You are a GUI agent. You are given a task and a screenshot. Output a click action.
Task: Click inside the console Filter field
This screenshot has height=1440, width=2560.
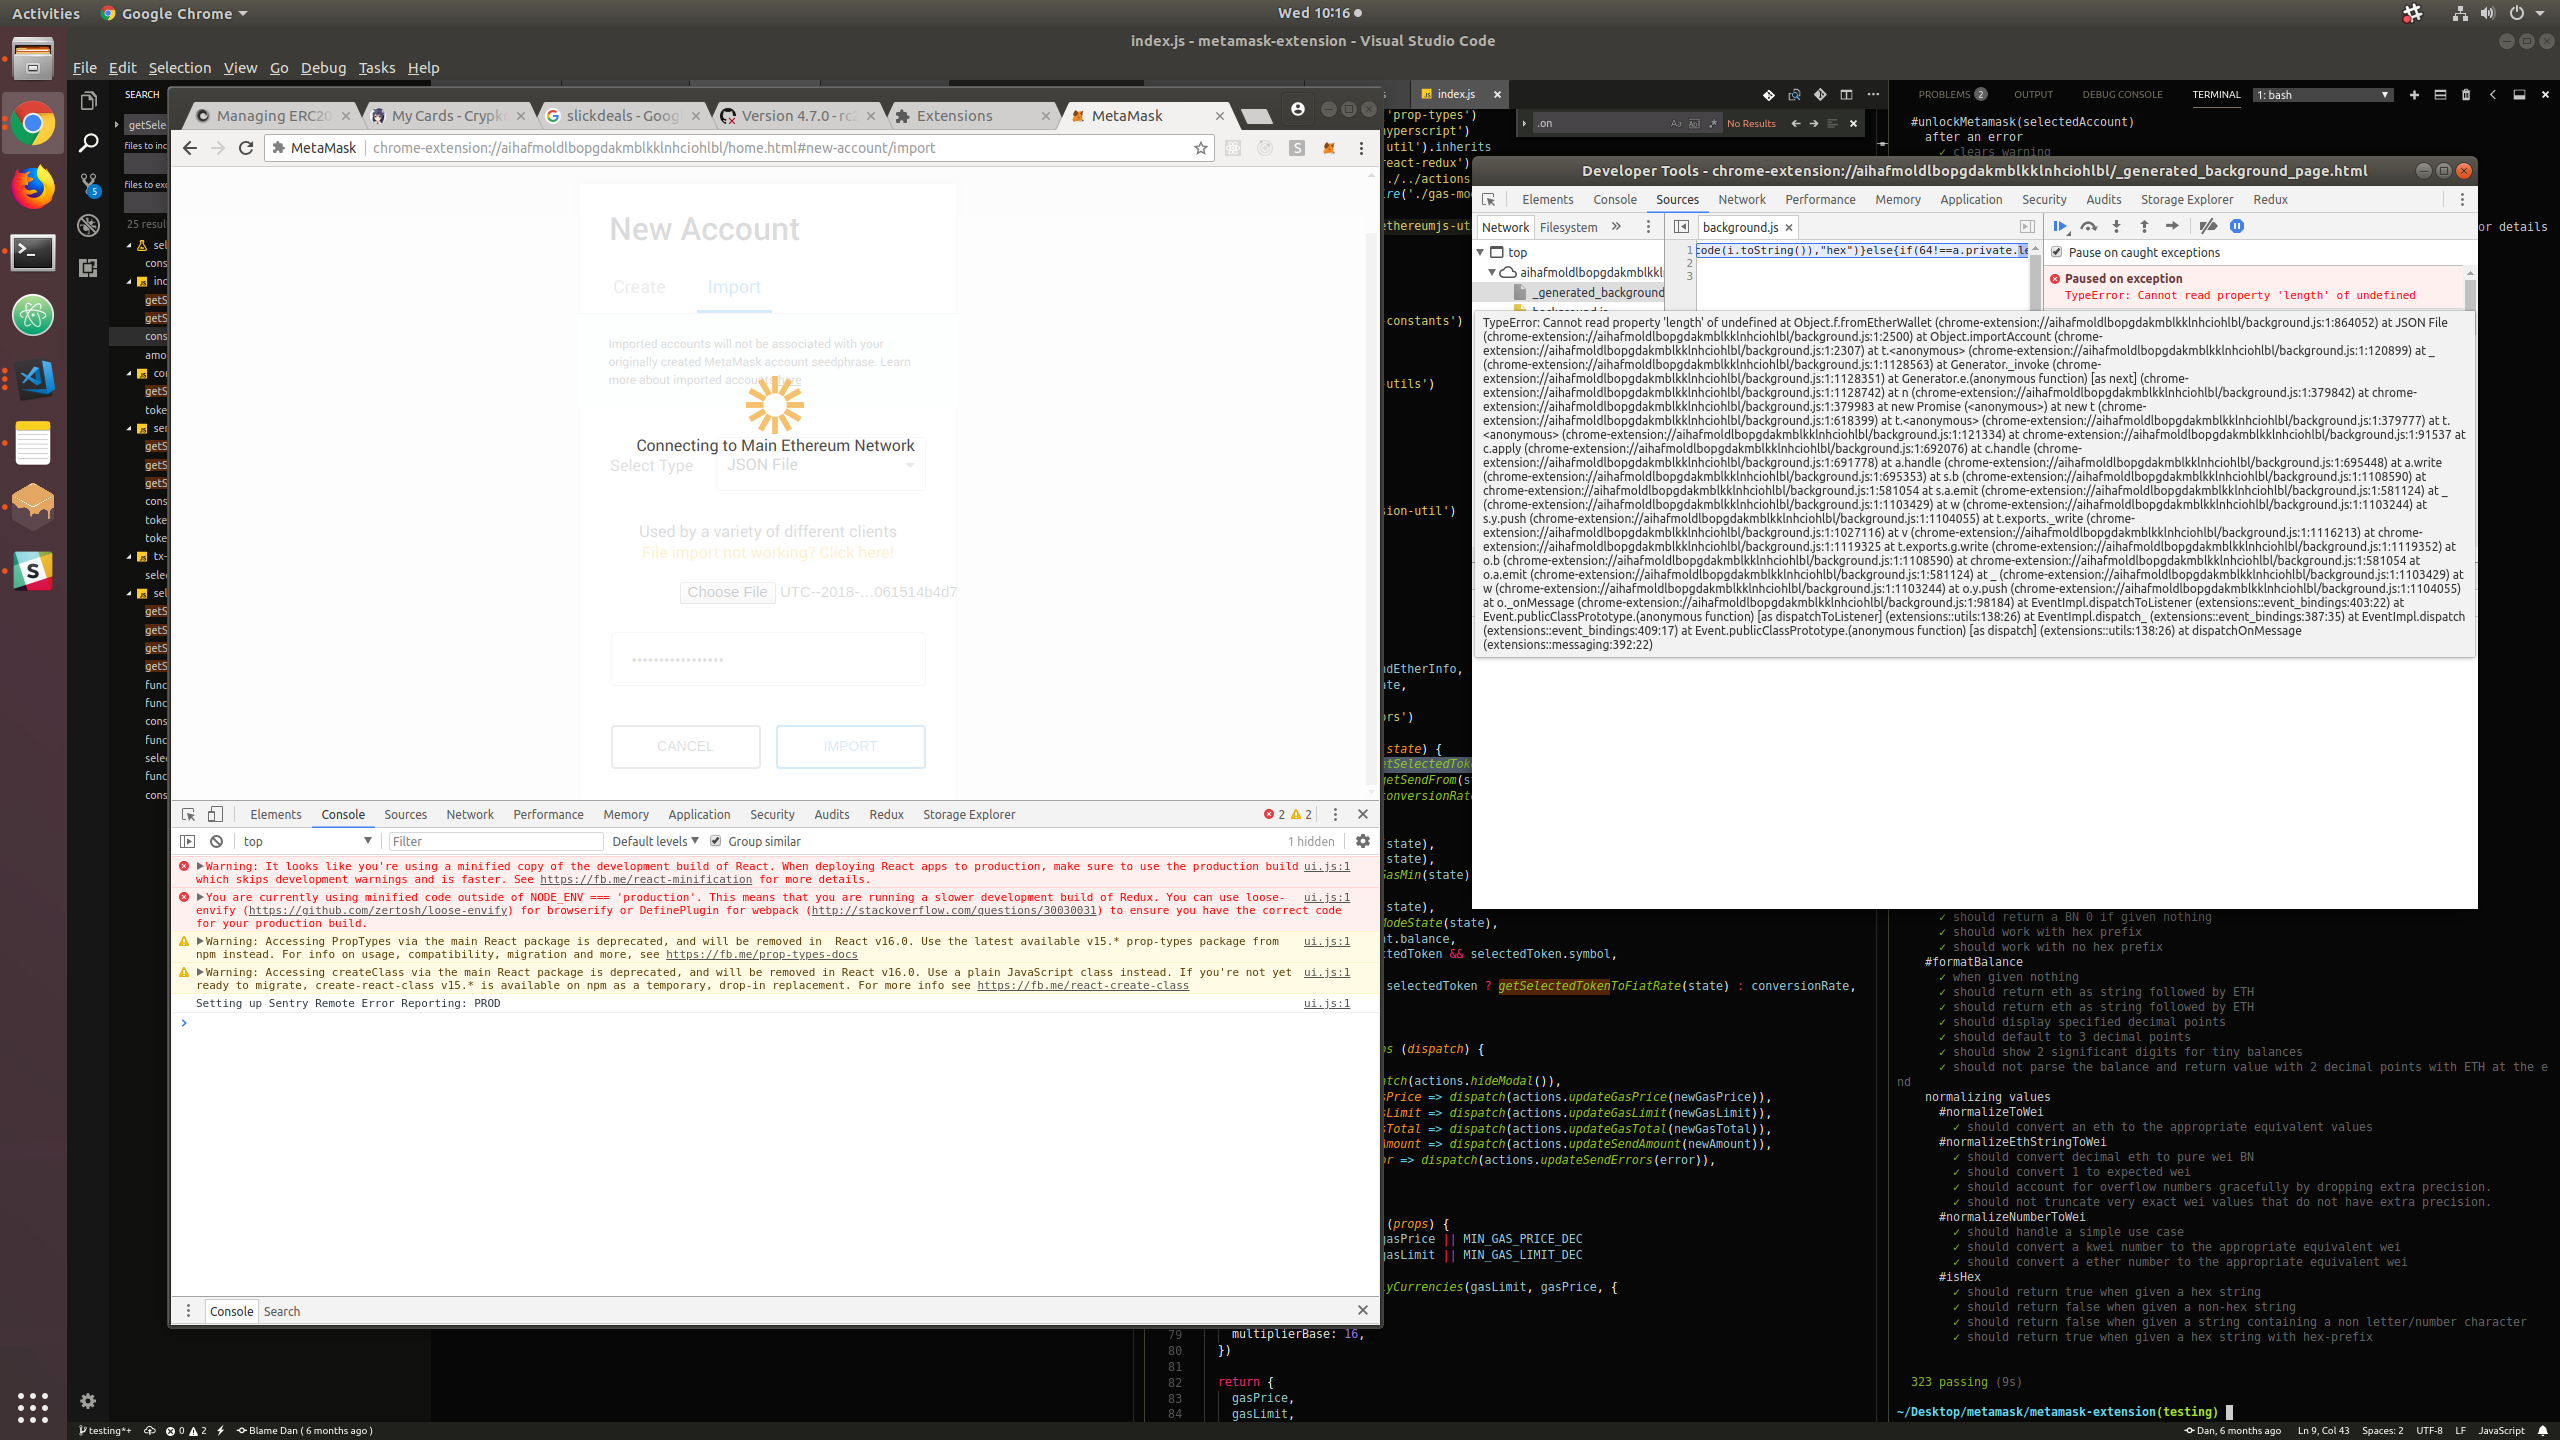(495, 841)
